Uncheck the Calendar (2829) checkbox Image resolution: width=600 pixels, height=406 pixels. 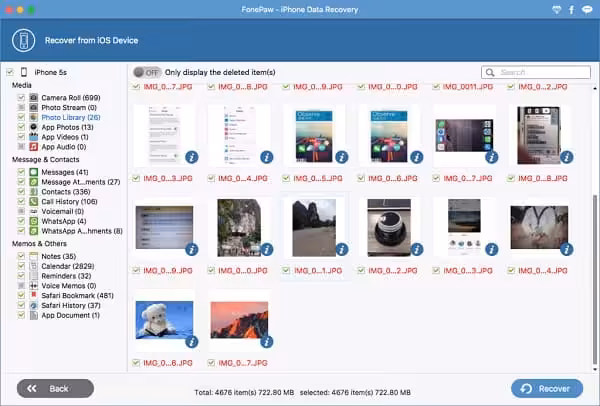coord(21,266)
